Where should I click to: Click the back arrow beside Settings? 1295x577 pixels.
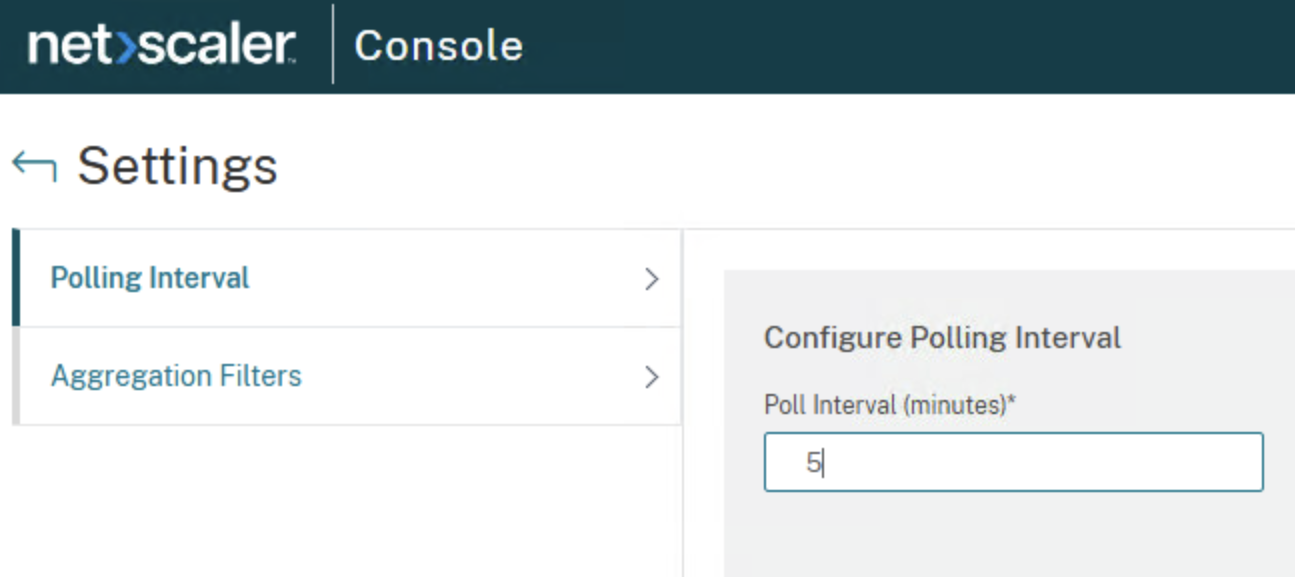pos(34,166)
